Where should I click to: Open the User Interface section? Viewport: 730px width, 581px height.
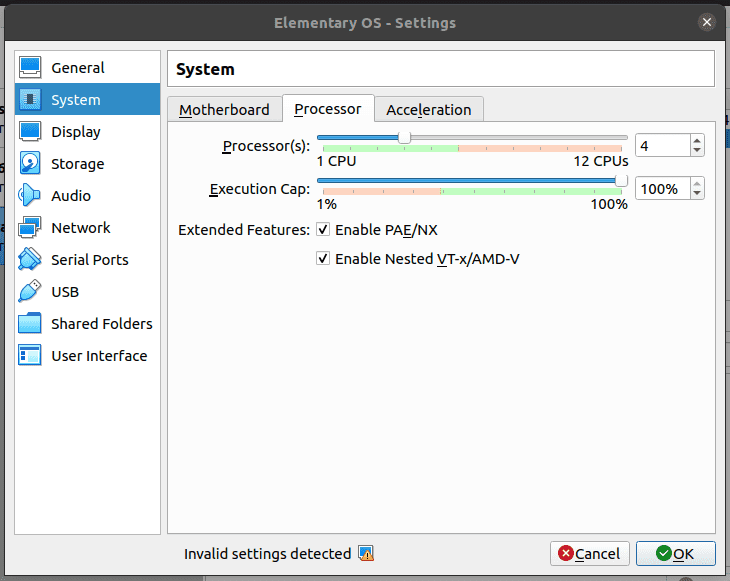(x=98, y=356)
